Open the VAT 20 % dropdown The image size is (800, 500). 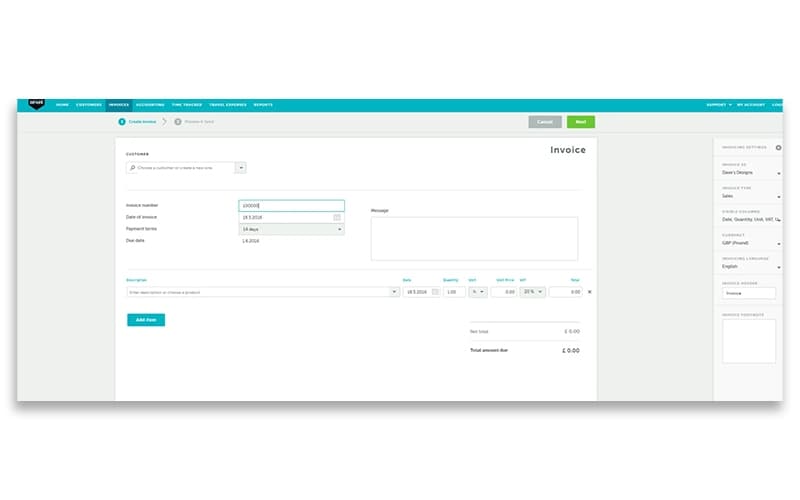(533, 292)
